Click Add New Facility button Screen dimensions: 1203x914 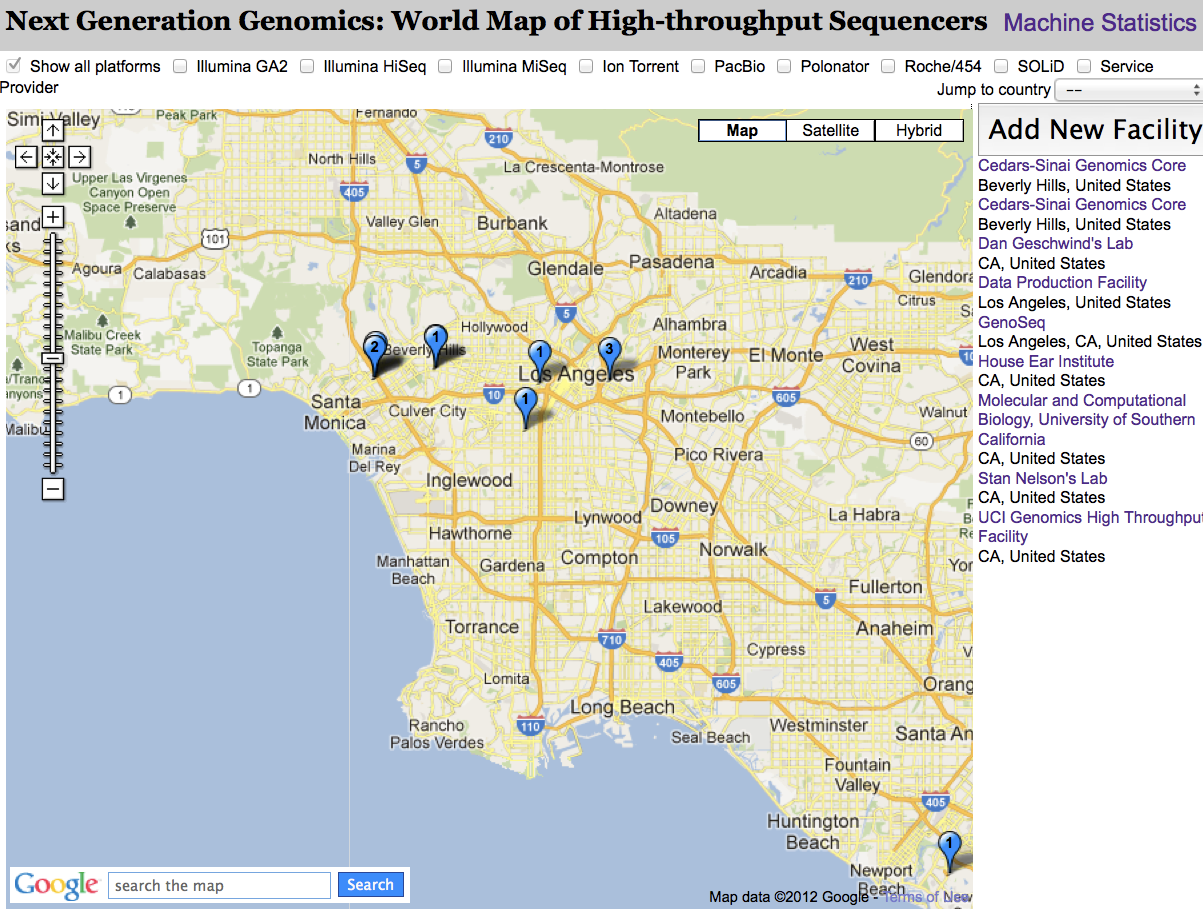pos(1092,129)
